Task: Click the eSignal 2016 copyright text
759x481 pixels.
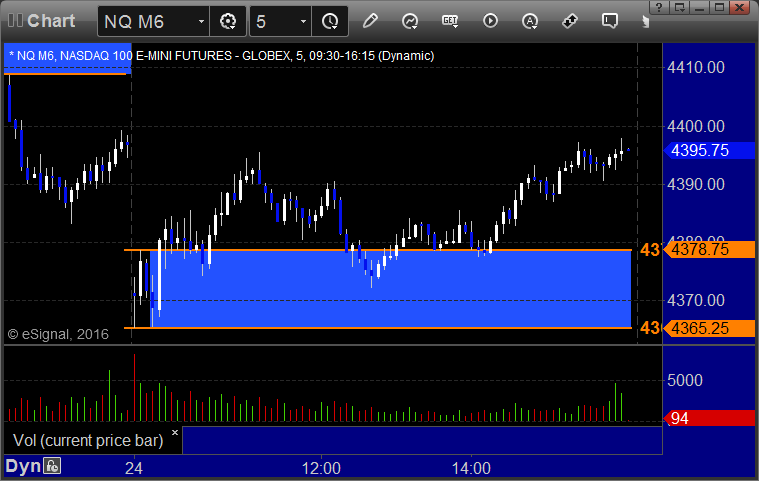Action: tap(58, 334)
